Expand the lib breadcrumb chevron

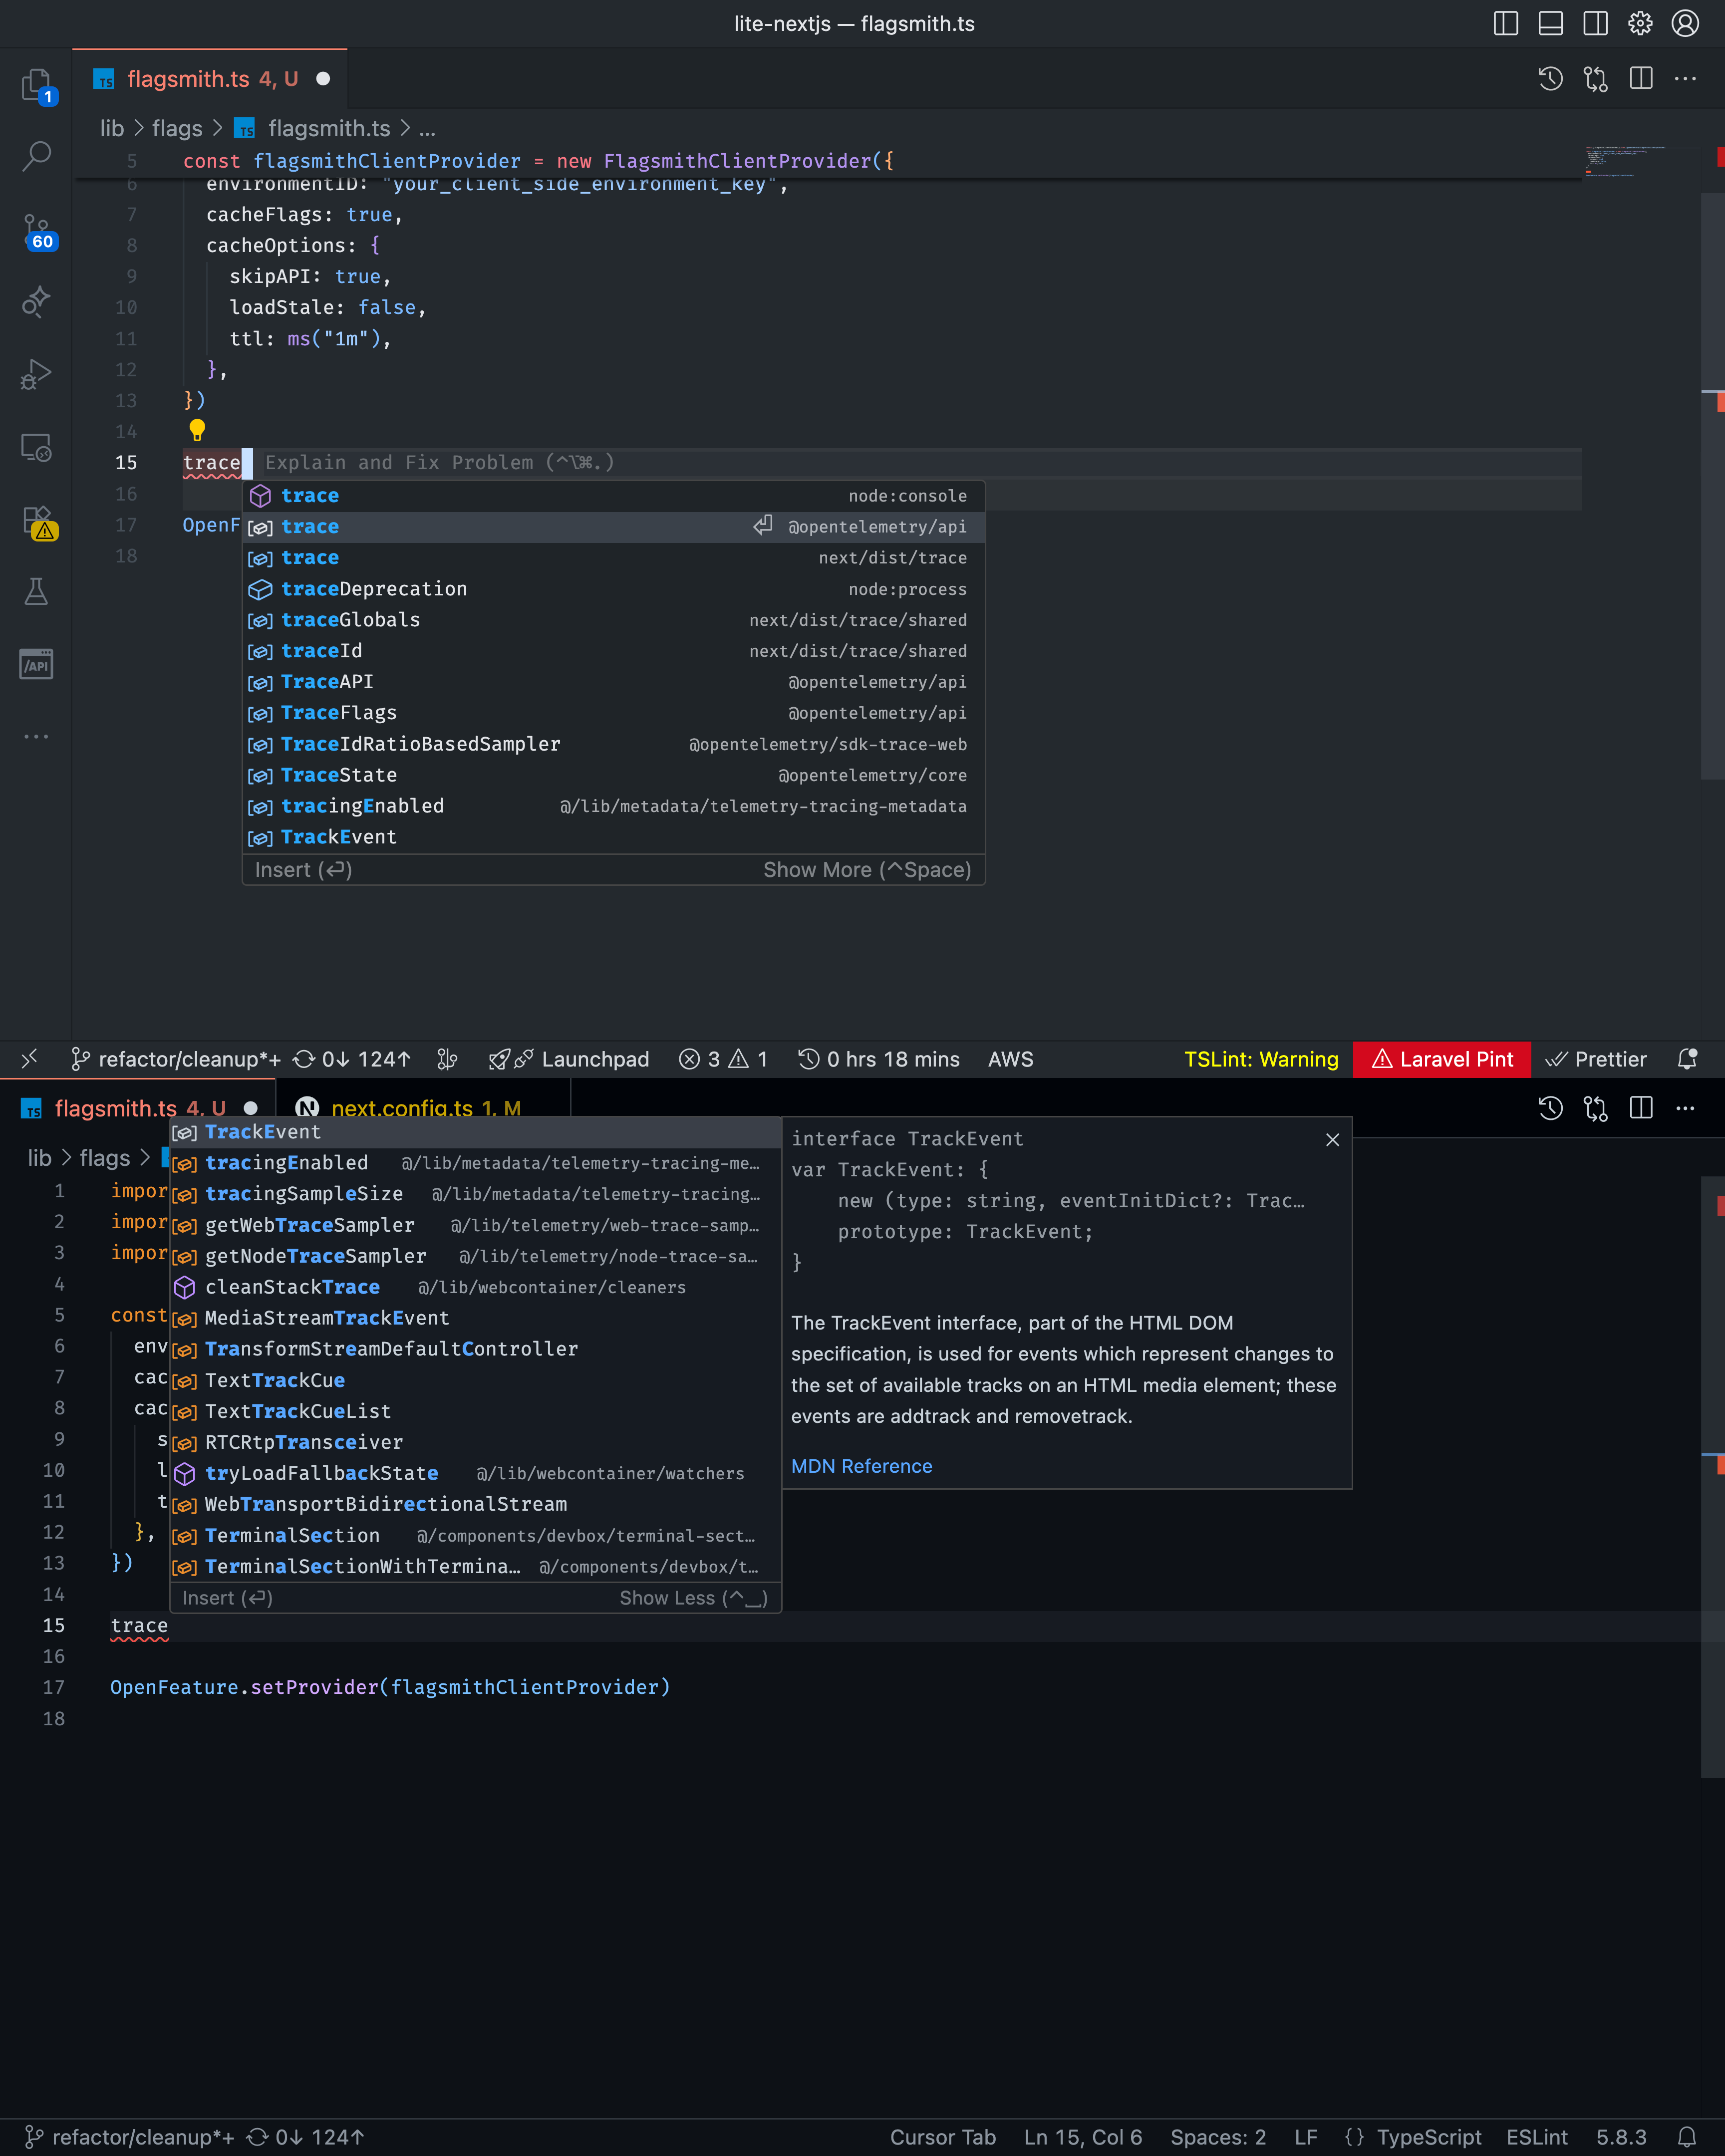click(x=139, y=129)
